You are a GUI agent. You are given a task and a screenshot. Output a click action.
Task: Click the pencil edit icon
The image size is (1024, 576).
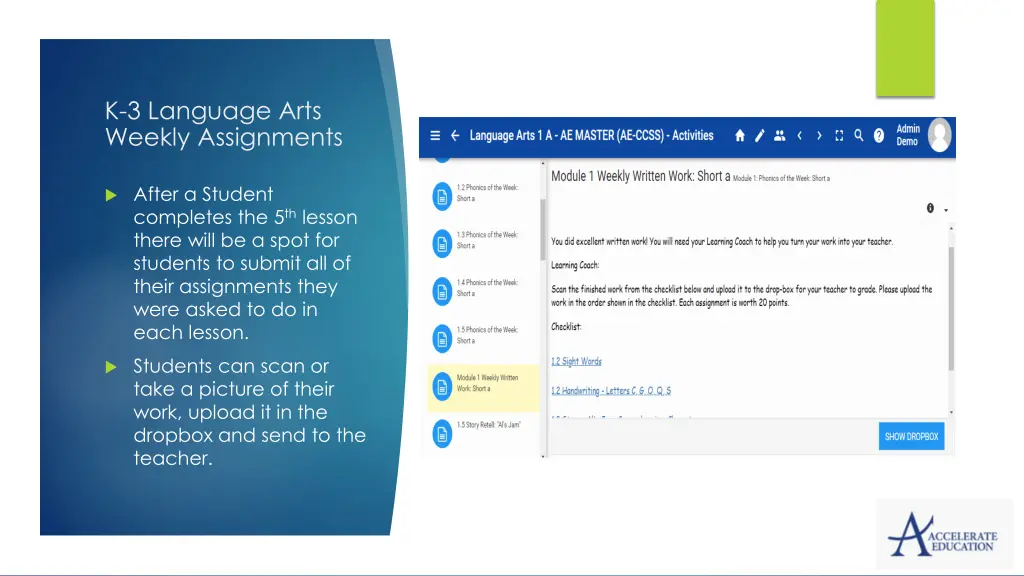point(759,136)
